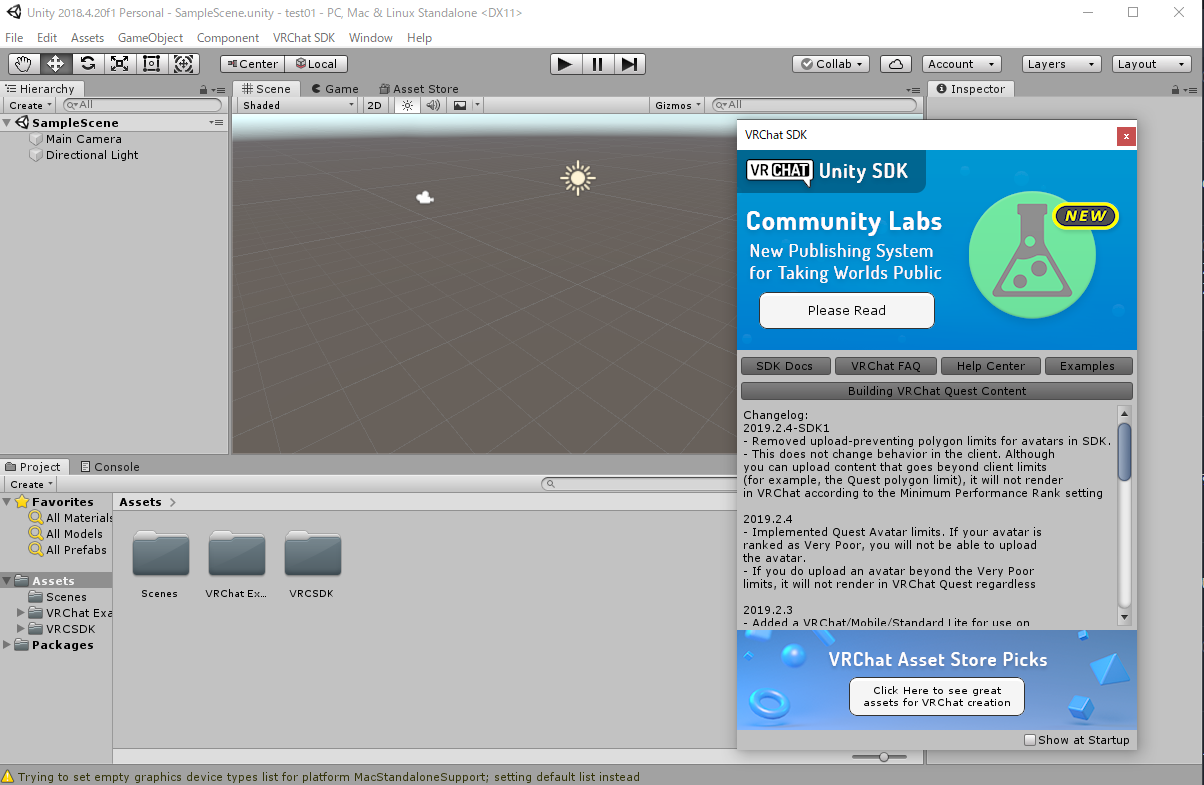Select the Rotate tool
Screen dimensions: 1204x785
88,64
